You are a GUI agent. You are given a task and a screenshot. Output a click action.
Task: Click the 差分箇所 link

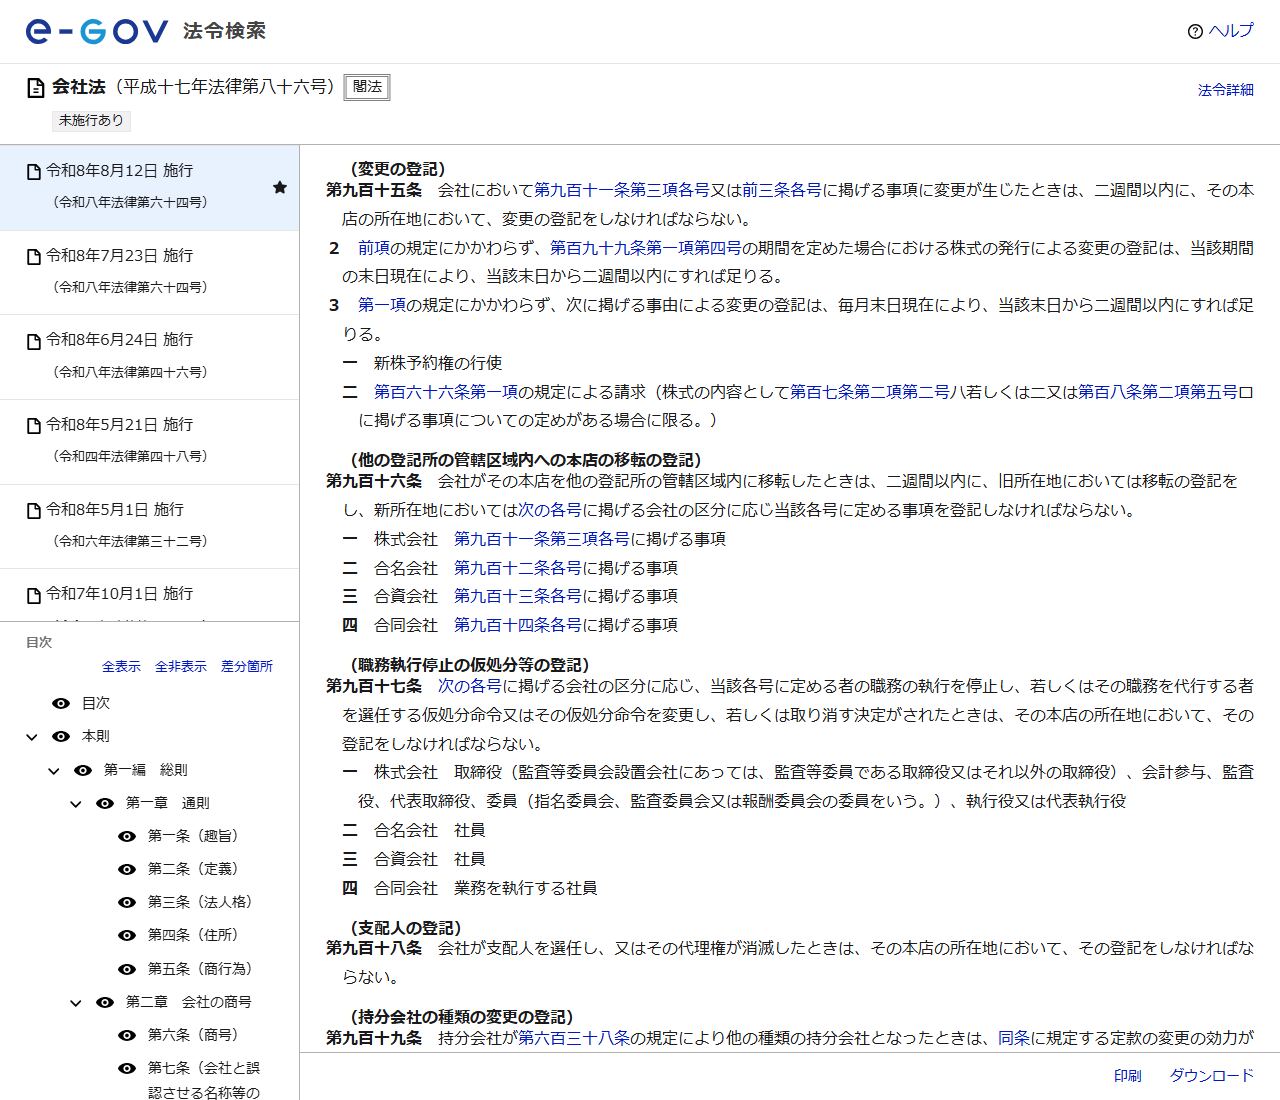pos(247,666)
